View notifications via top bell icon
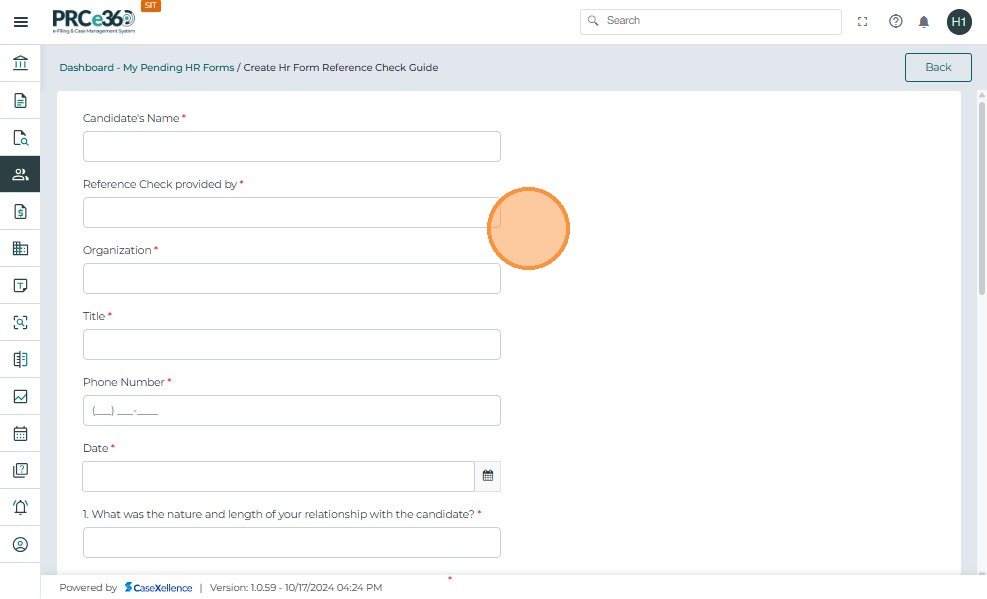 point(924,22)
